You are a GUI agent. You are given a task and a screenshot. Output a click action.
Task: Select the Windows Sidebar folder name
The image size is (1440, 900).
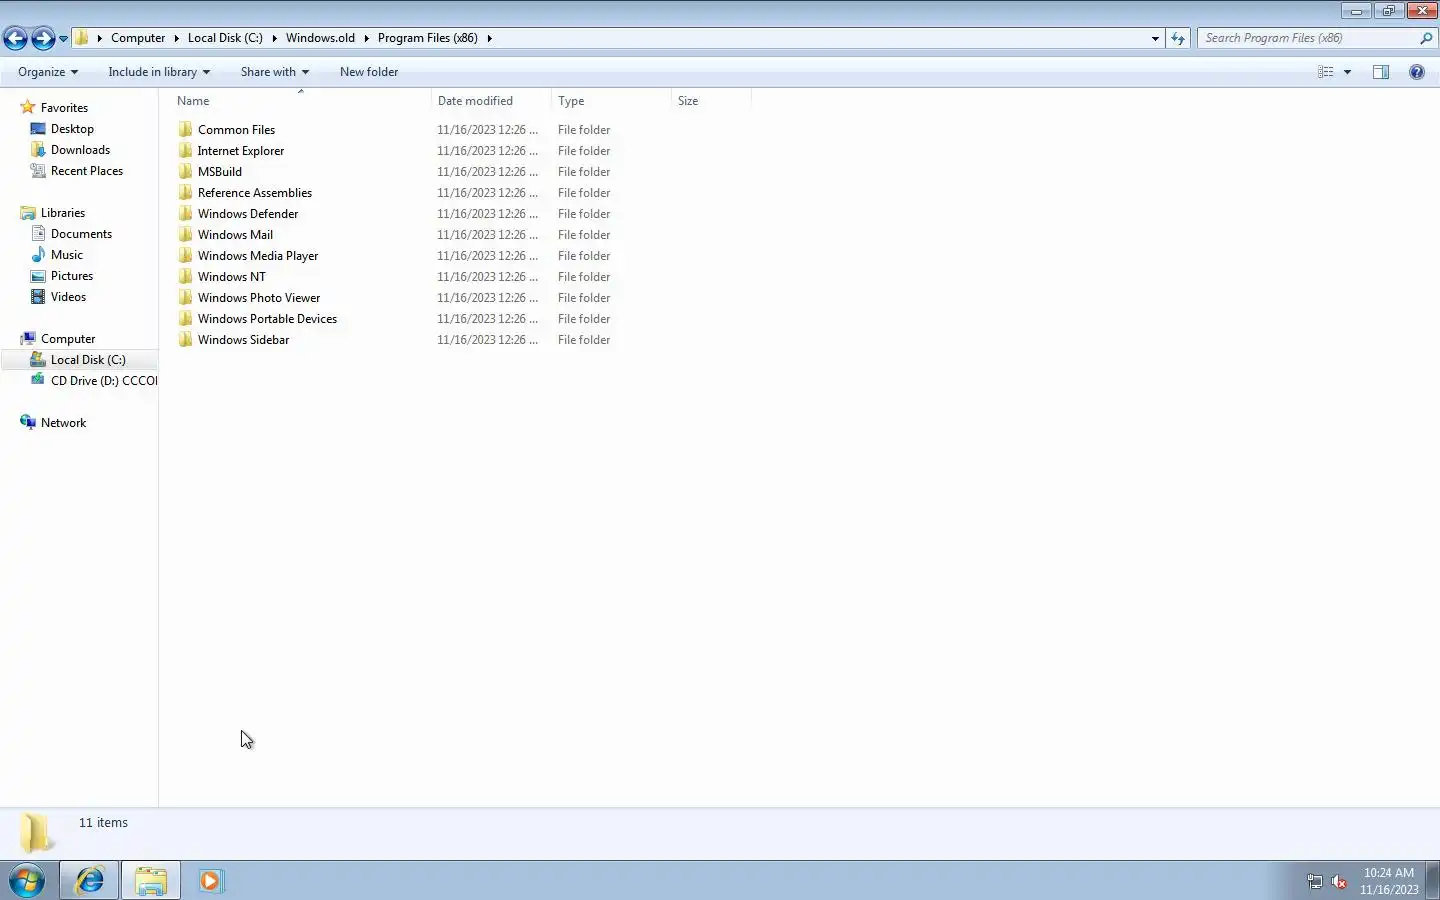pyautogui.click(x=243, y=340)
